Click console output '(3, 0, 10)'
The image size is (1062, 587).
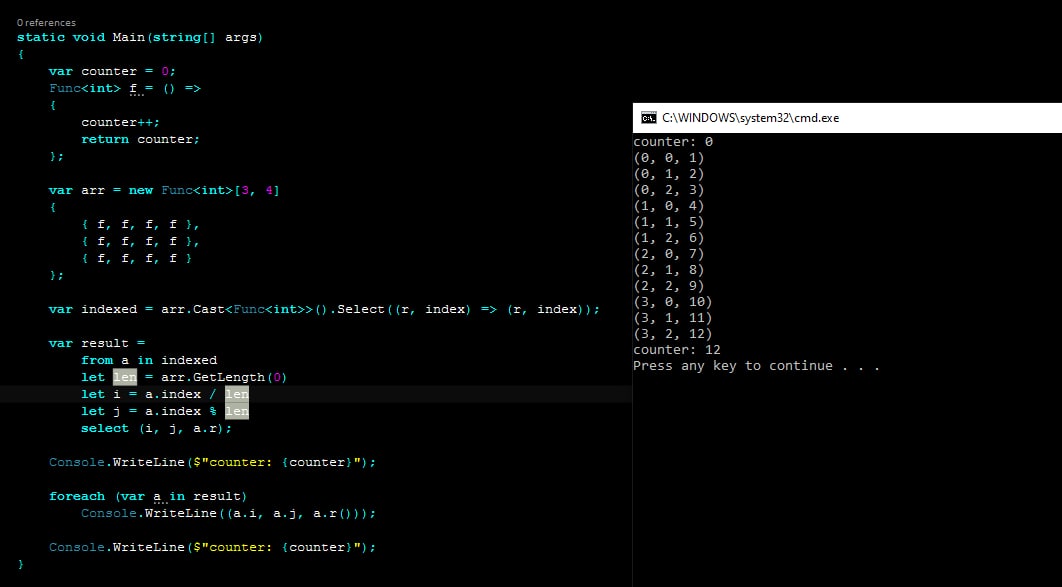(x=673, y=302)
